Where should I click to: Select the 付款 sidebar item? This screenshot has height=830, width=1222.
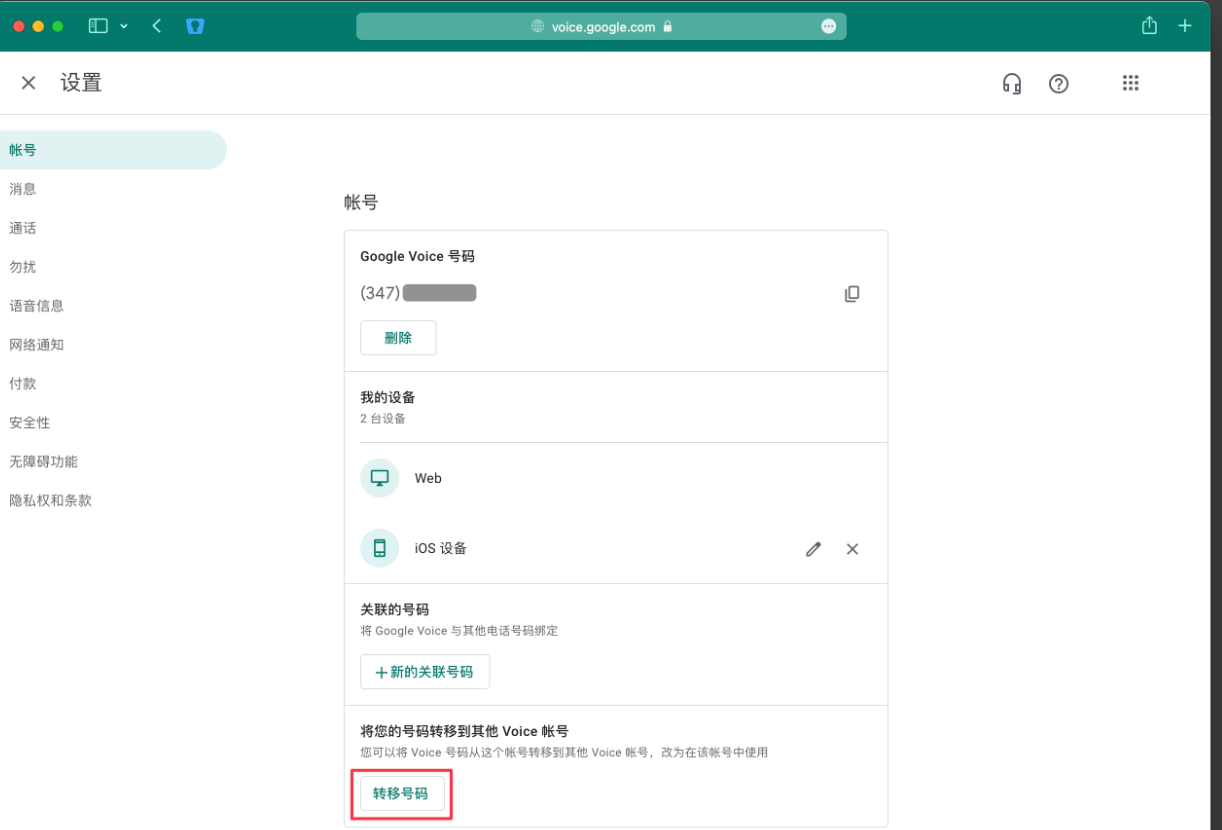[x=113, y=384]
